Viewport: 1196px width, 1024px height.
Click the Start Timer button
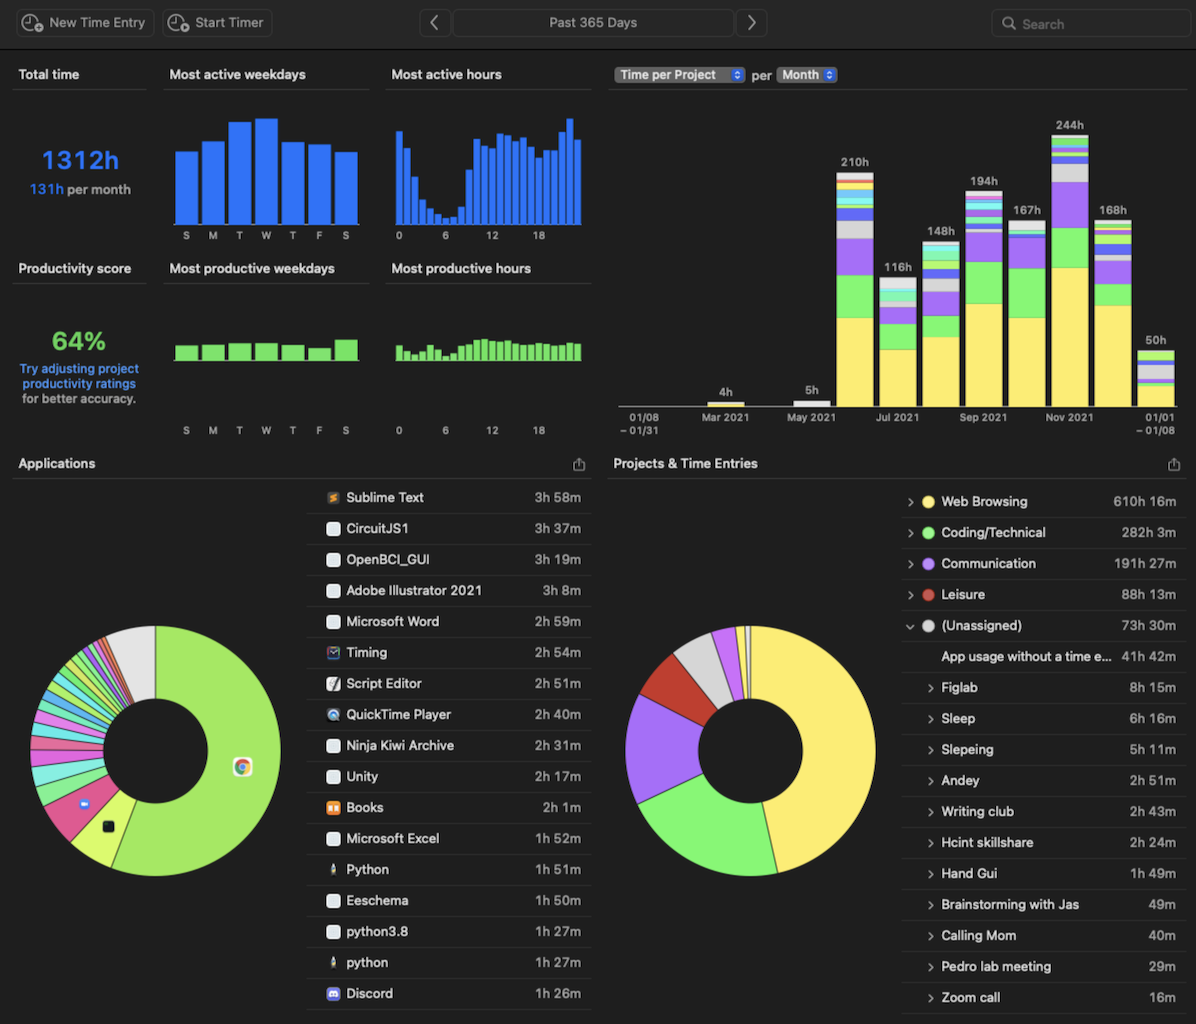coord(217,23)
